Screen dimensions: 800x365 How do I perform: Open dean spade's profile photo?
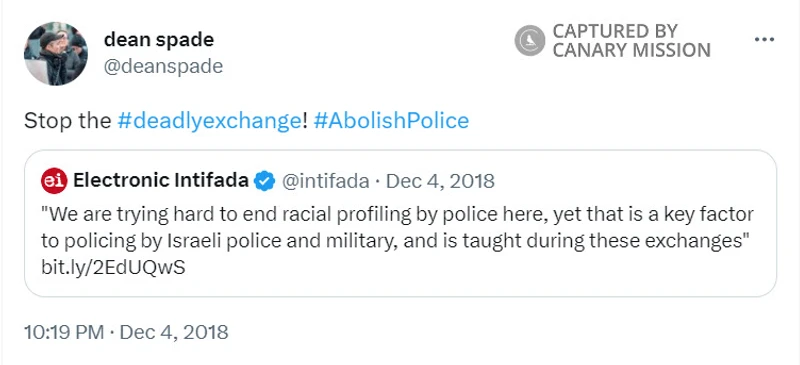[x=56, y=54]
